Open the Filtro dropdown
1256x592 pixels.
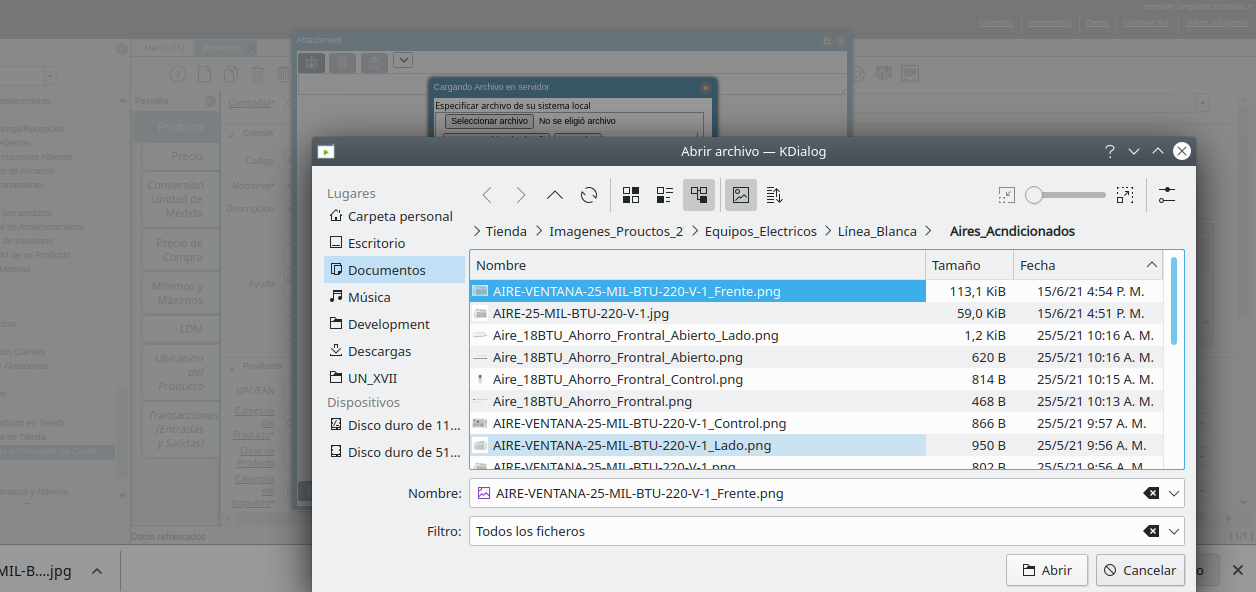[1173, 531]
